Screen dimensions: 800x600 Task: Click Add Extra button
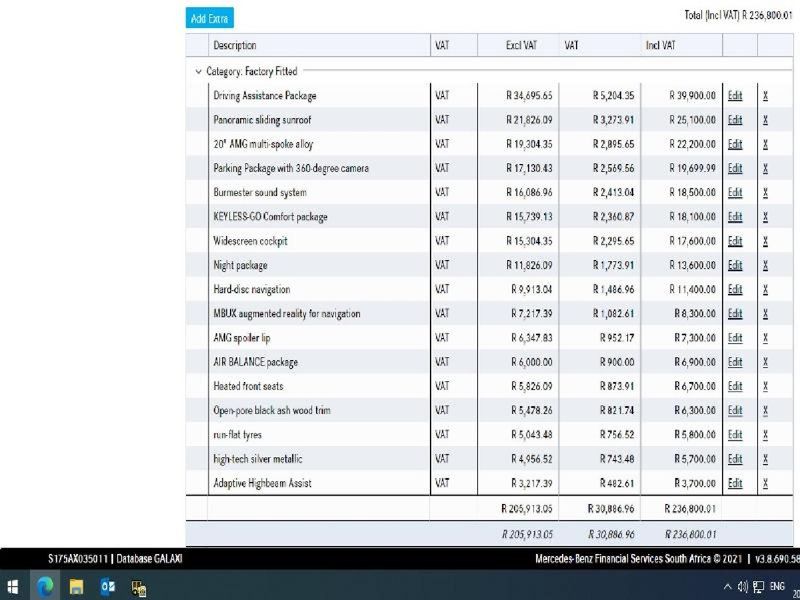click(x=210, y=18)
